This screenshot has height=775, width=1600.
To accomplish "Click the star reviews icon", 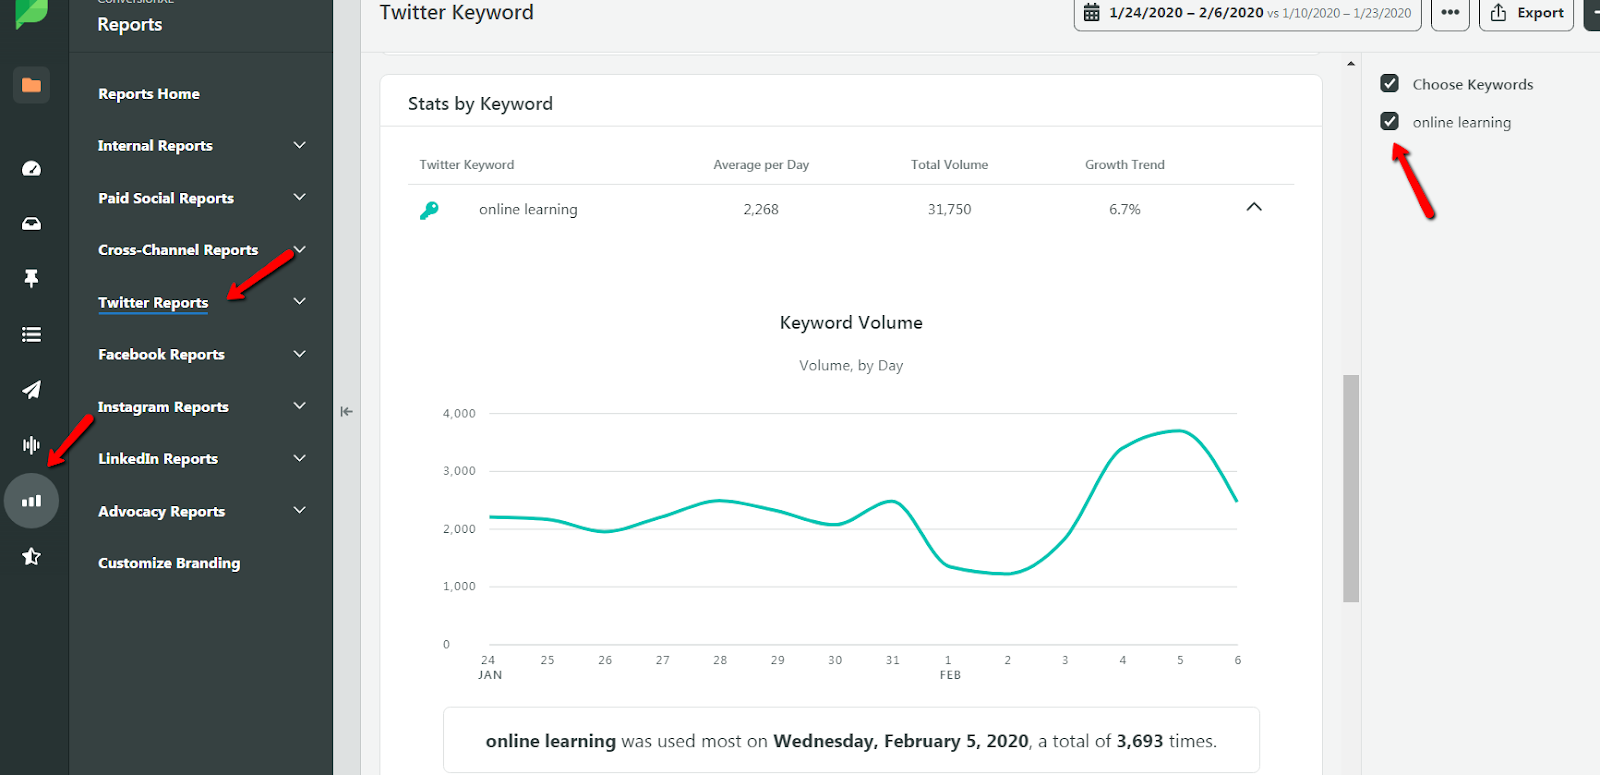I will [x=31, y=556].
